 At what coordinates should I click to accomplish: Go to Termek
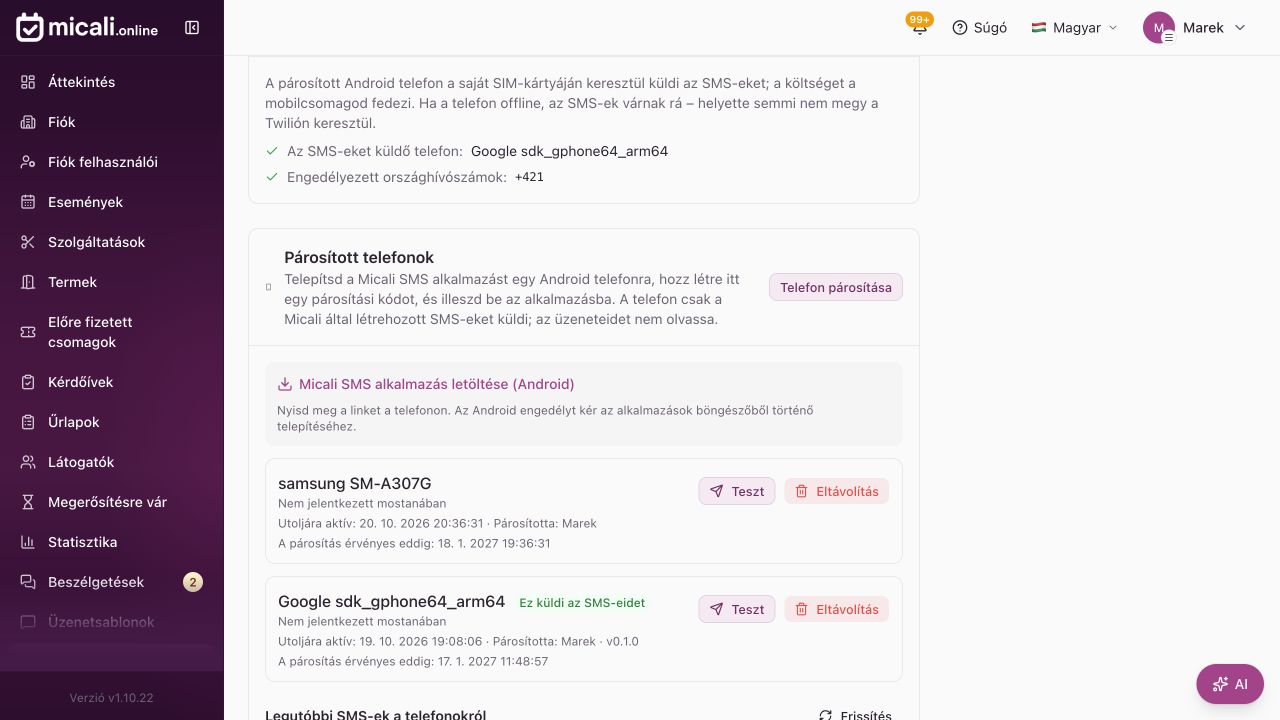112,282
